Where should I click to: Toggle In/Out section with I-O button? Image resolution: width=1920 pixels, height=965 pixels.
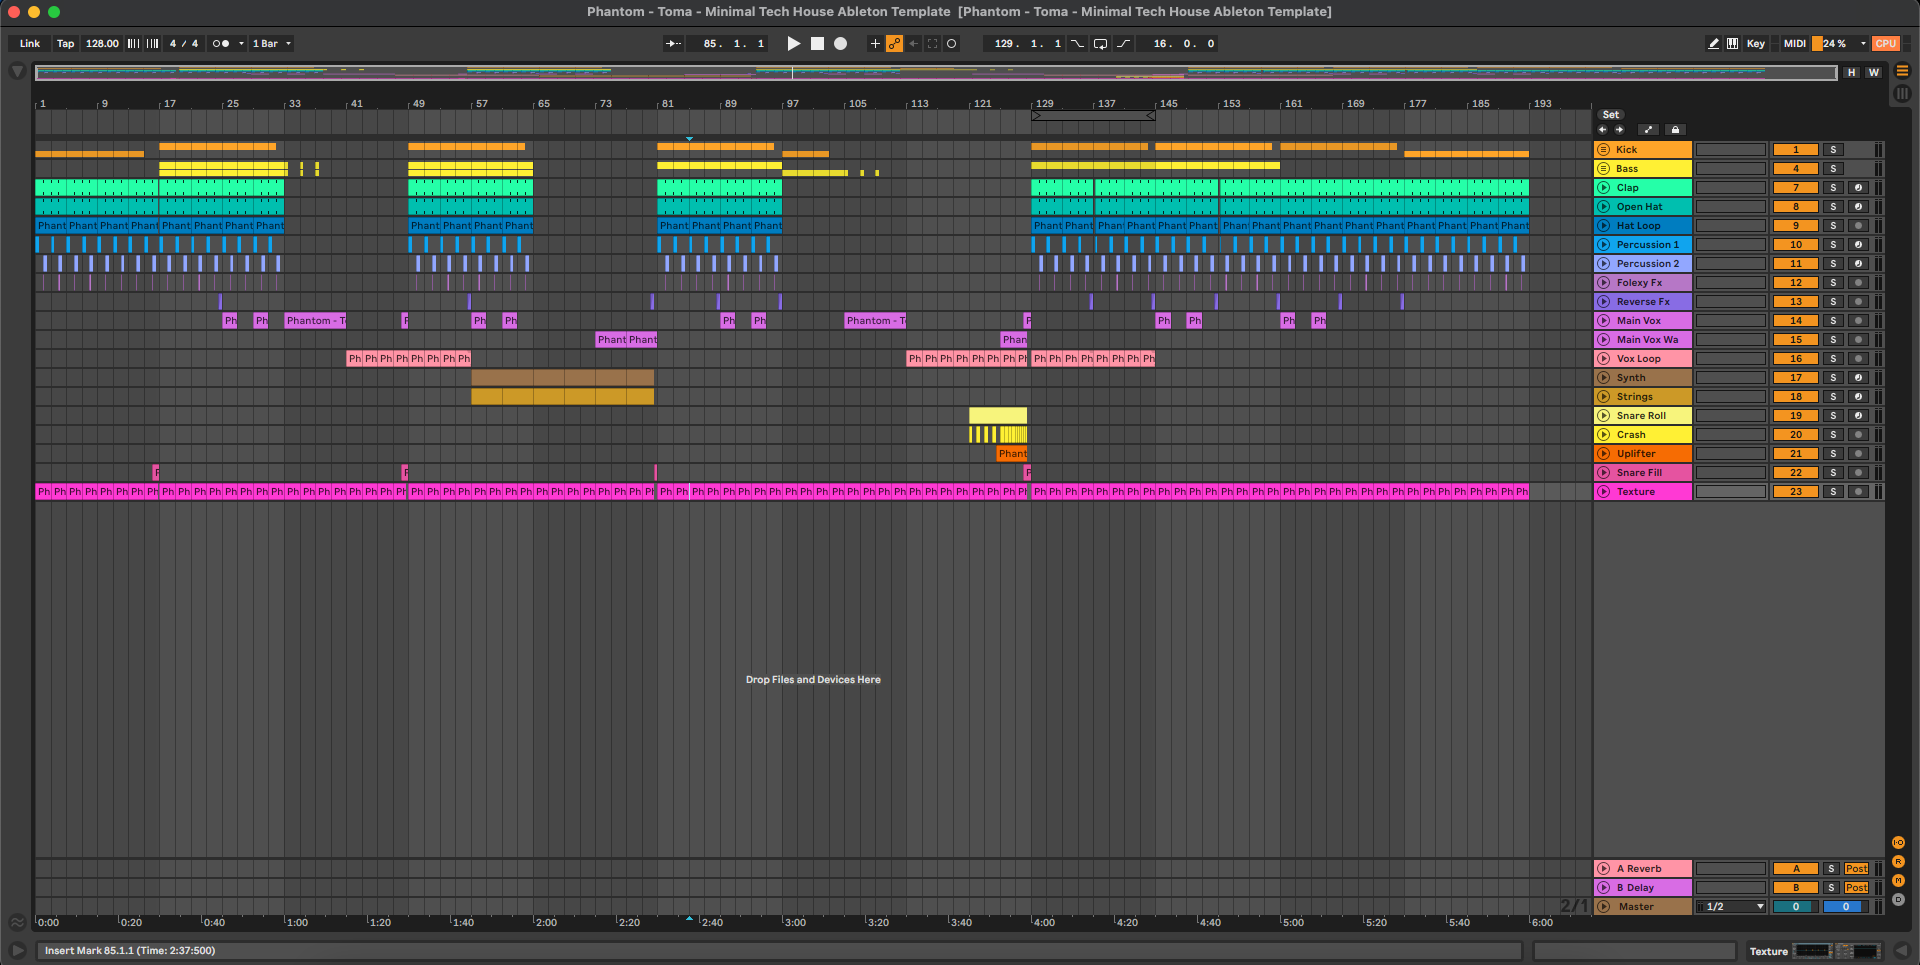coord(1898,843)
